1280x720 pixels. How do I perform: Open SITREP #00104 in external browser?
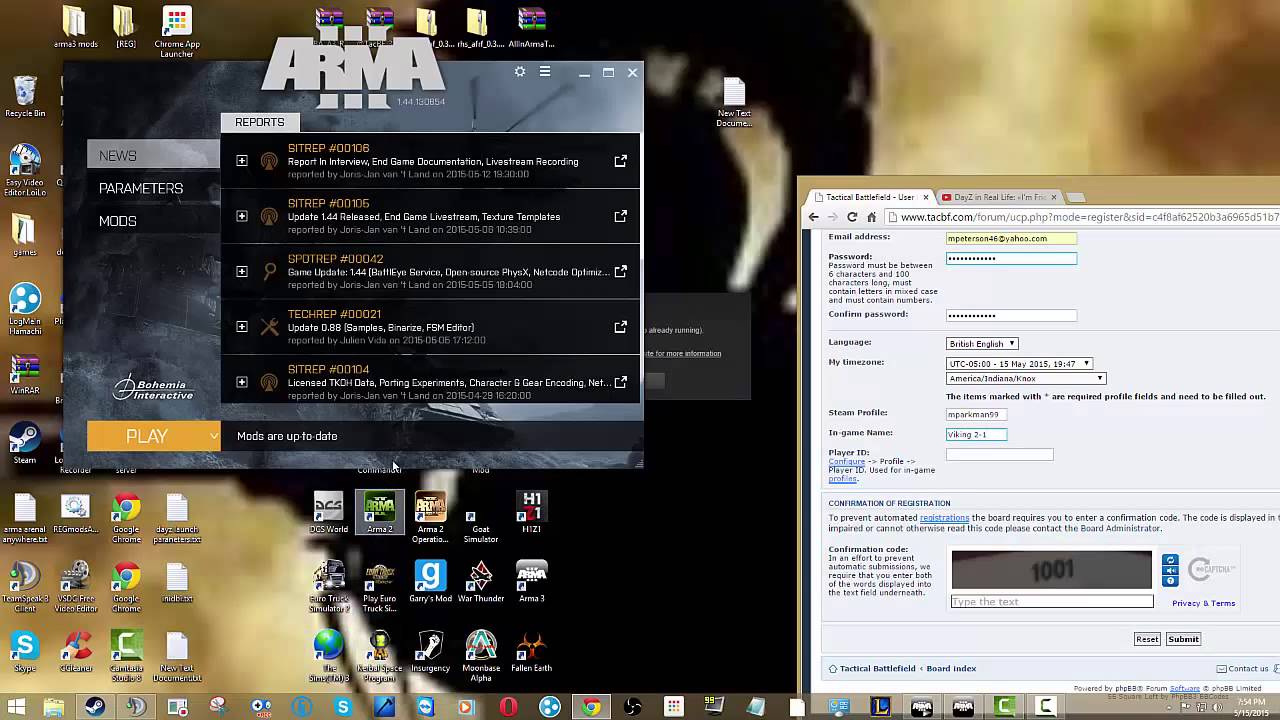click(x=620, y=382)
